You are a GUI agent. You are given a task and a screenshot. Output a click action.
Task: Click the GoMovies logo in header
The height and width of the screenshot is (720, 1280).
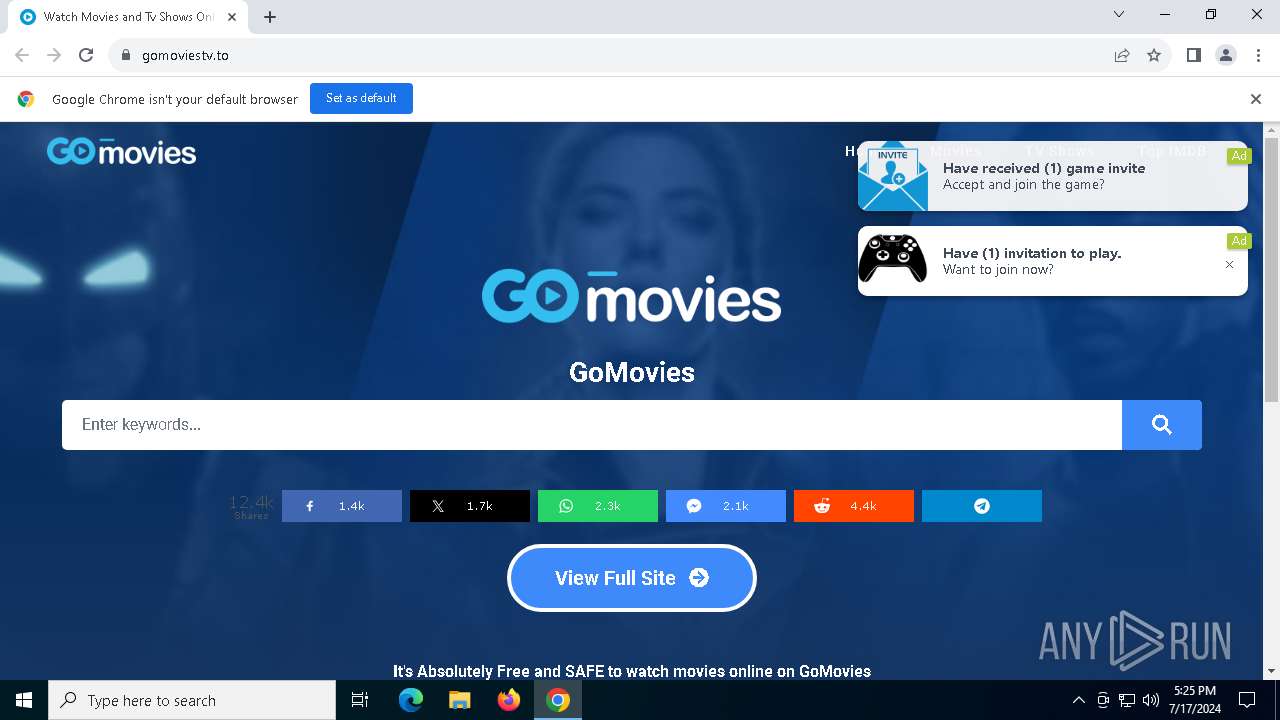(121, 151)
